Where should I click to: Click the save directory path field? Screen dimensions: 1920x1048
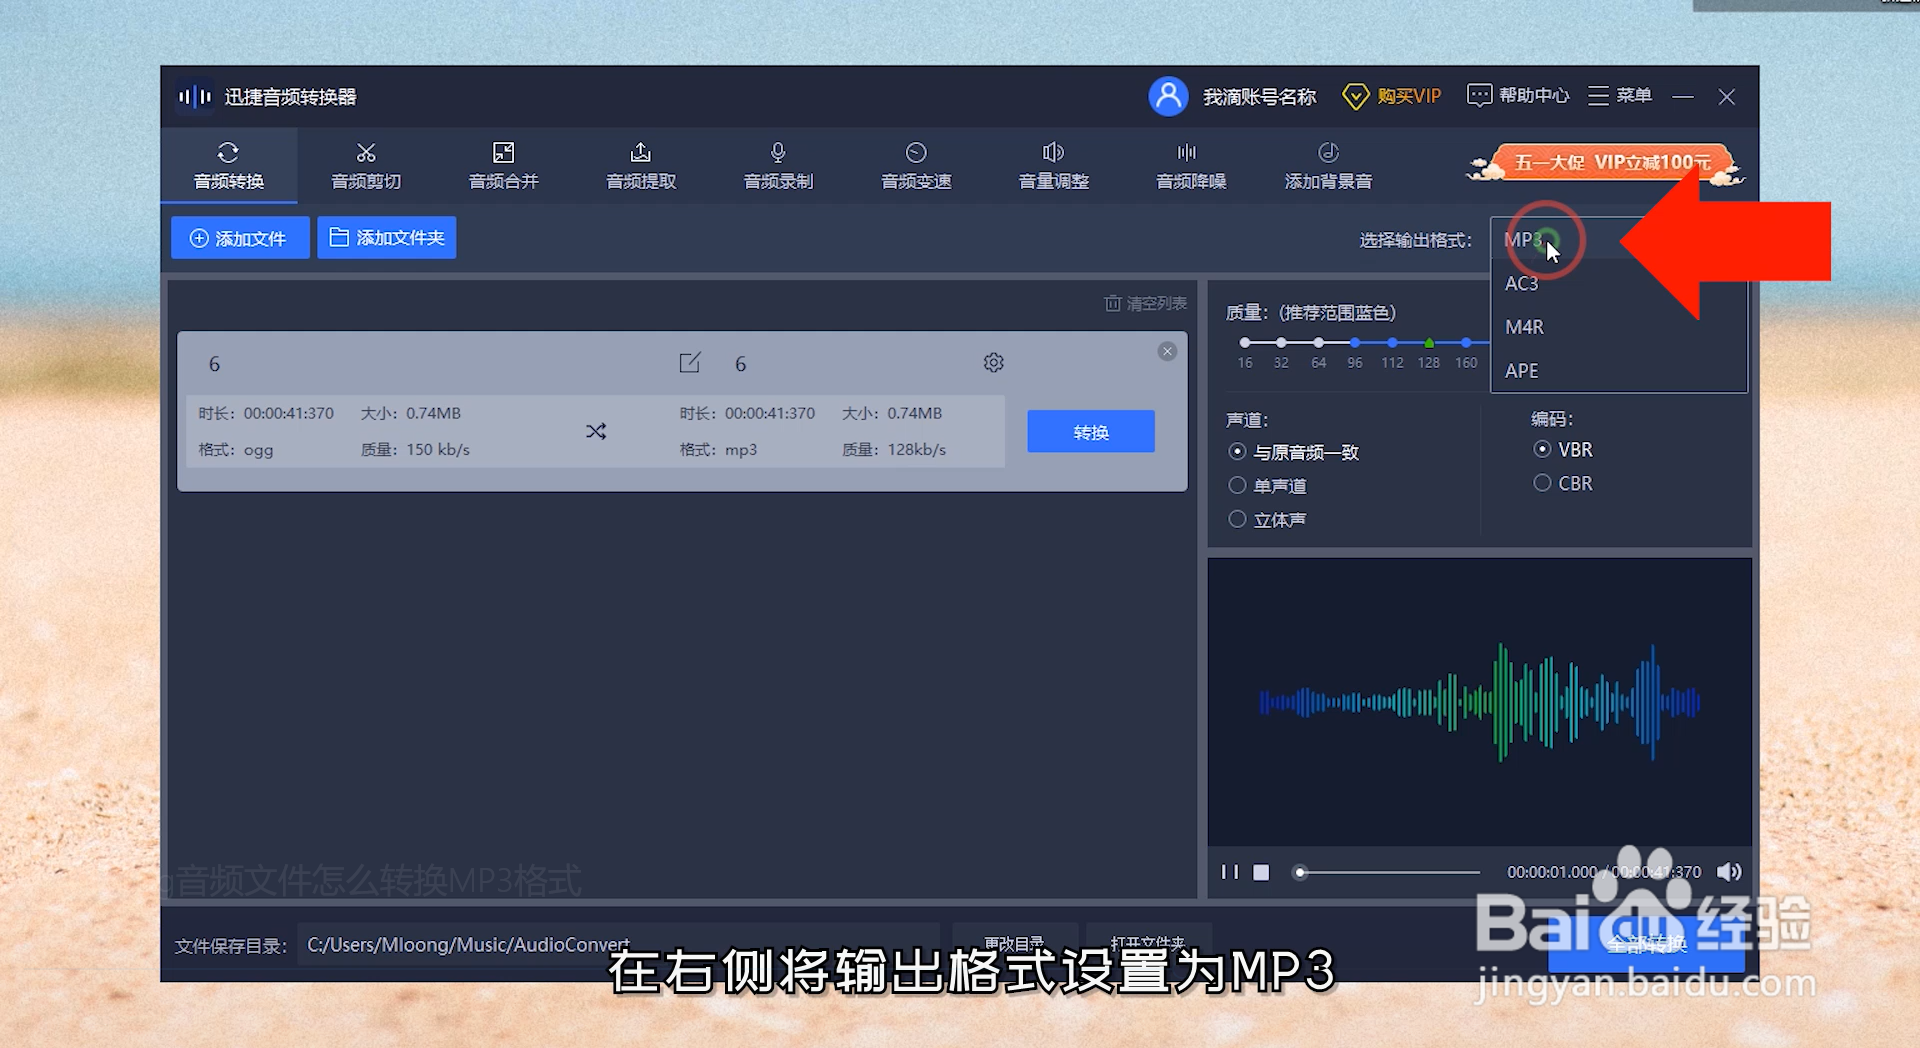point(618,945)
